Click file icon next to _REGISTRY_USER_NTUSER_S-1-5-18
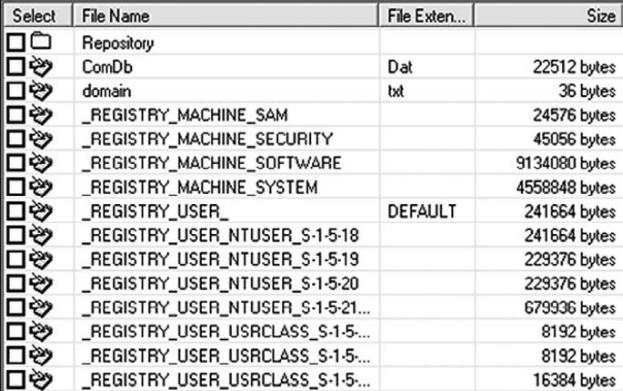This screenshot has height=391, width=623. (x=41, y=235)
